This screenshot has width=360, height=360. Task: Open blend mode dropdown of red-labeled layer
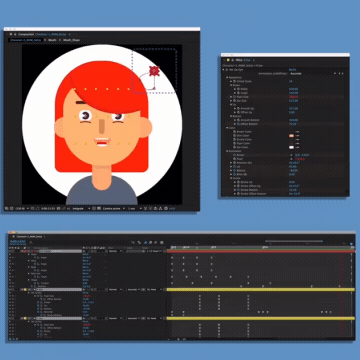(x=115, y=251)
